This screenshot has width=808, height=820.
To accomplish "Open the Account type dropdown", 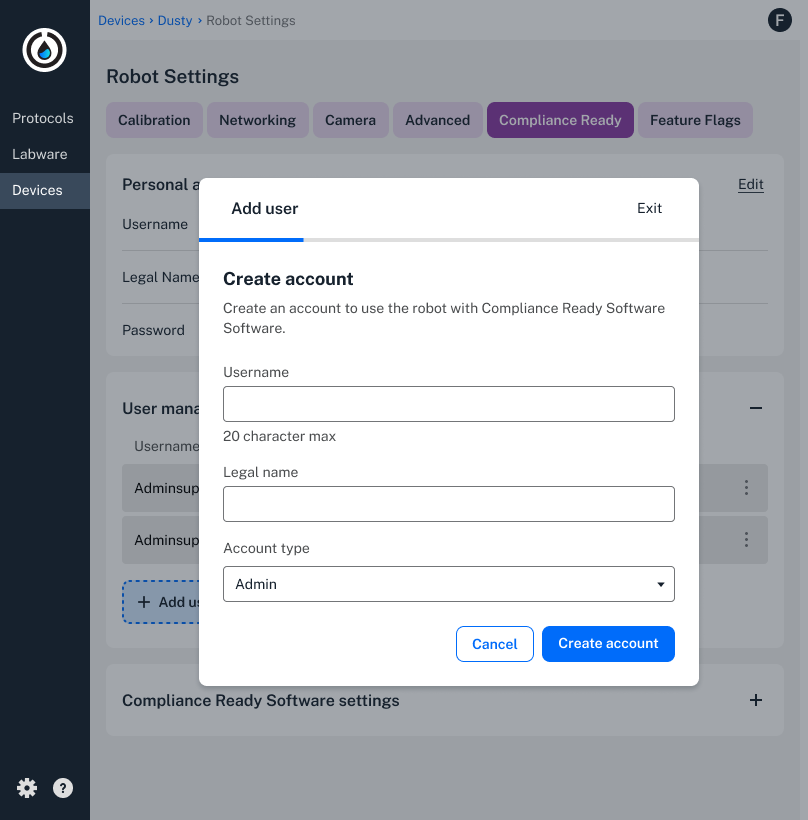I will 449,584.
